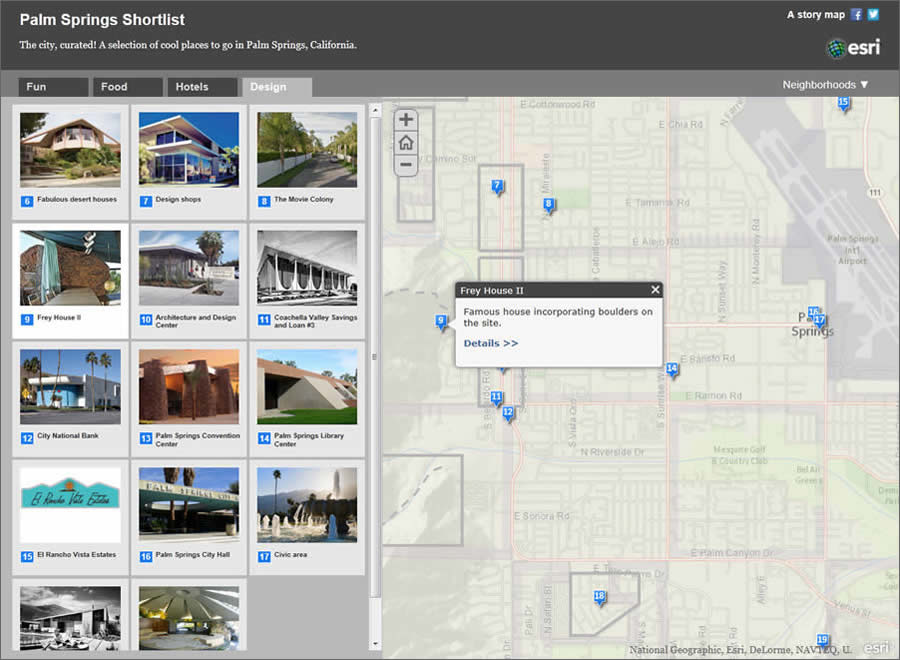The width and height of the screenshot is (900, 660).
Task: Click the thumbnail list scroll-down arrow
Action: [375, 644]
